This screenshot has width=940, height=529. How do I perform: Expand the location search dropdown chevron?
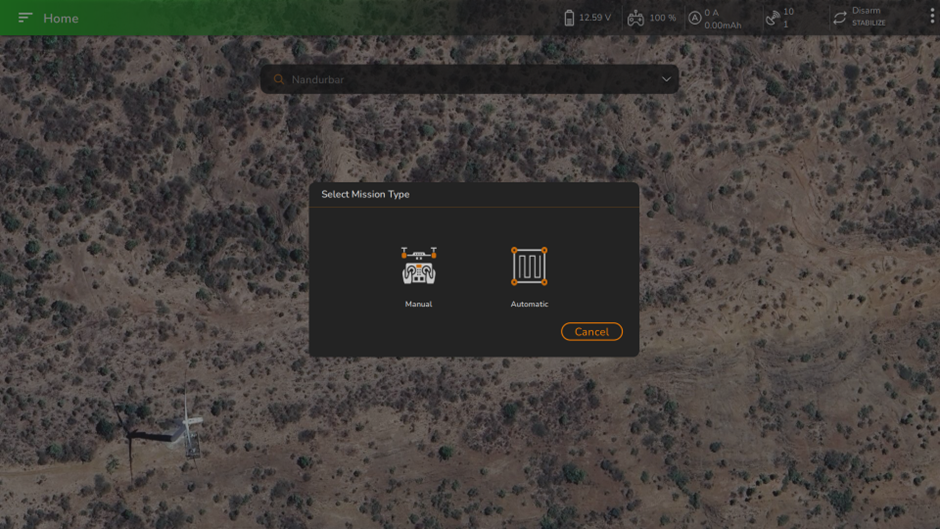tap(666, 79)
